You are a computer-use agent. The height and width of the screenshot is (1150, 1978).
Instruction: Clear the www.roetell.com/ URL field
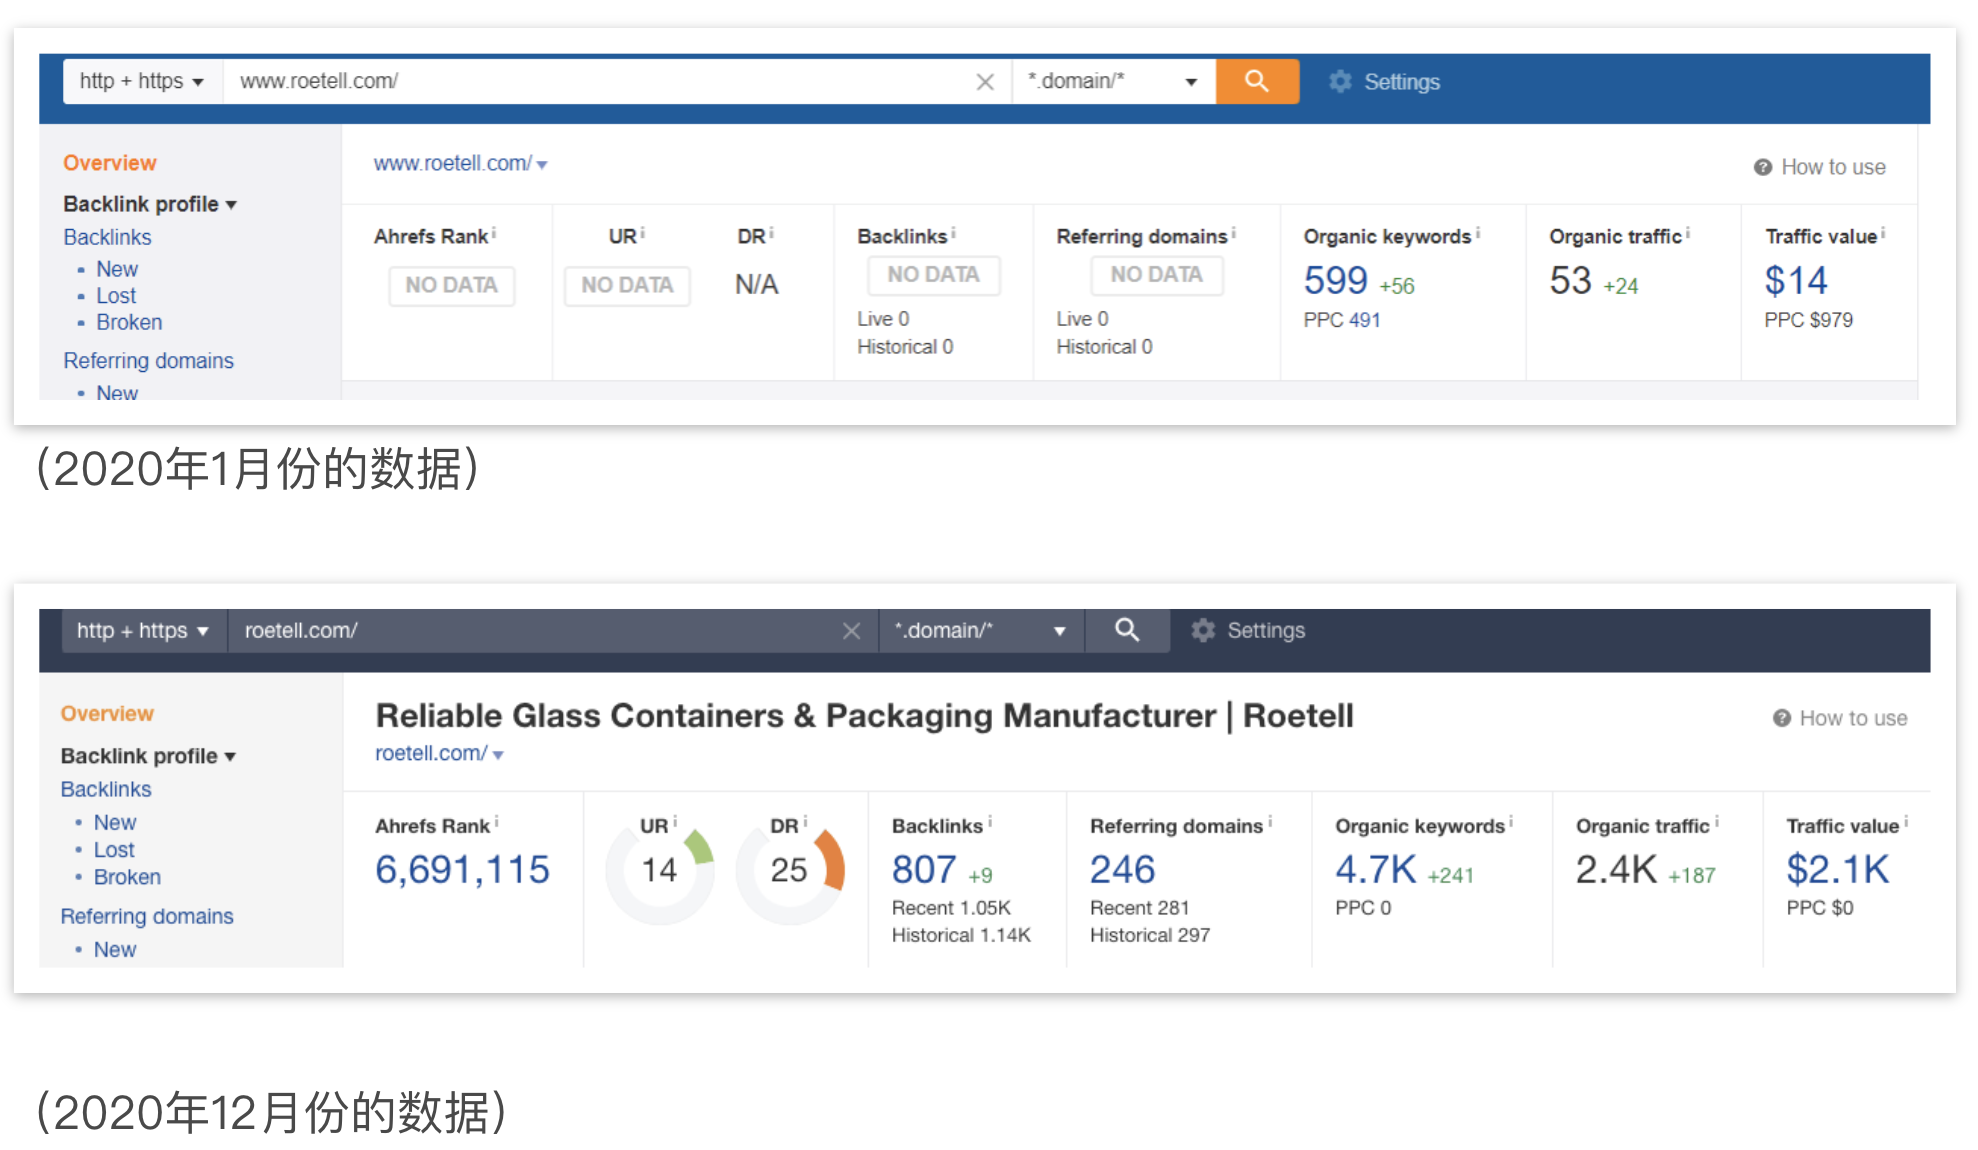[985, 82]
